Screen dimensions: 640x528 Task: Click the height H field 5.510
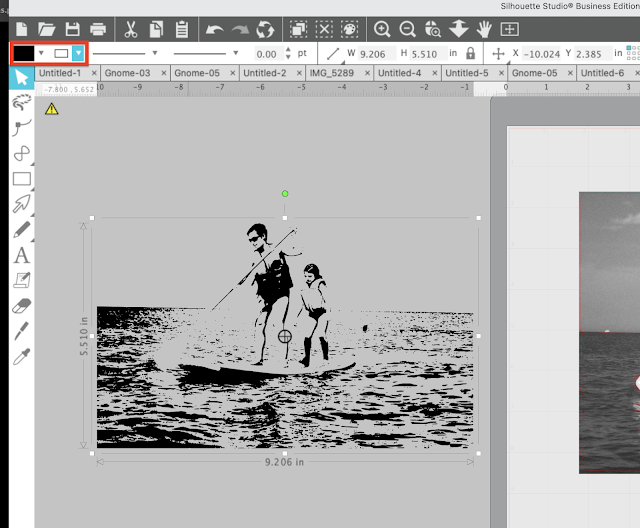tap(427, 54)
